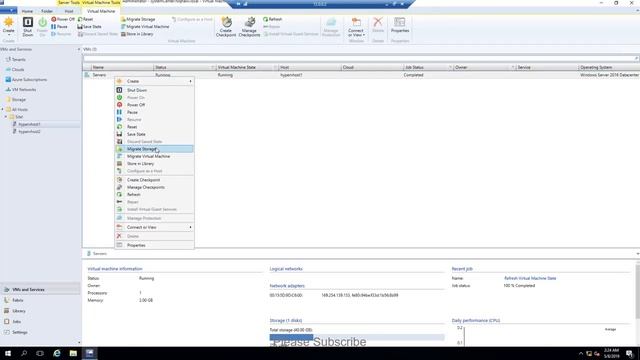Click Pause in the ribbon
The width and height of the screenshot is (640, 360).
59,27
